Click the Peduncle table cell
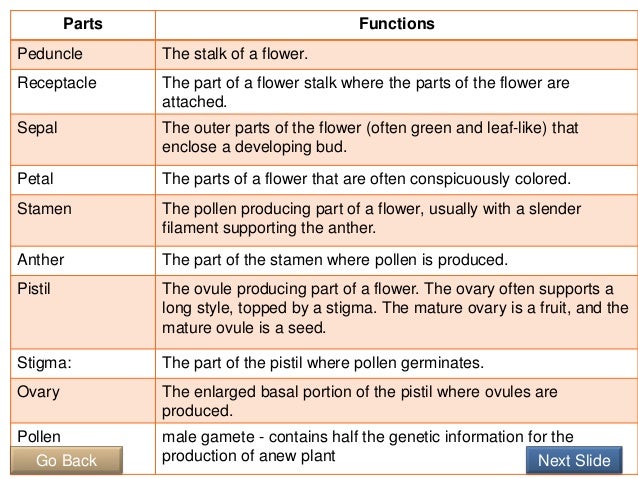The width and height of the screenshot is (638, 479). tap(83, 54)
